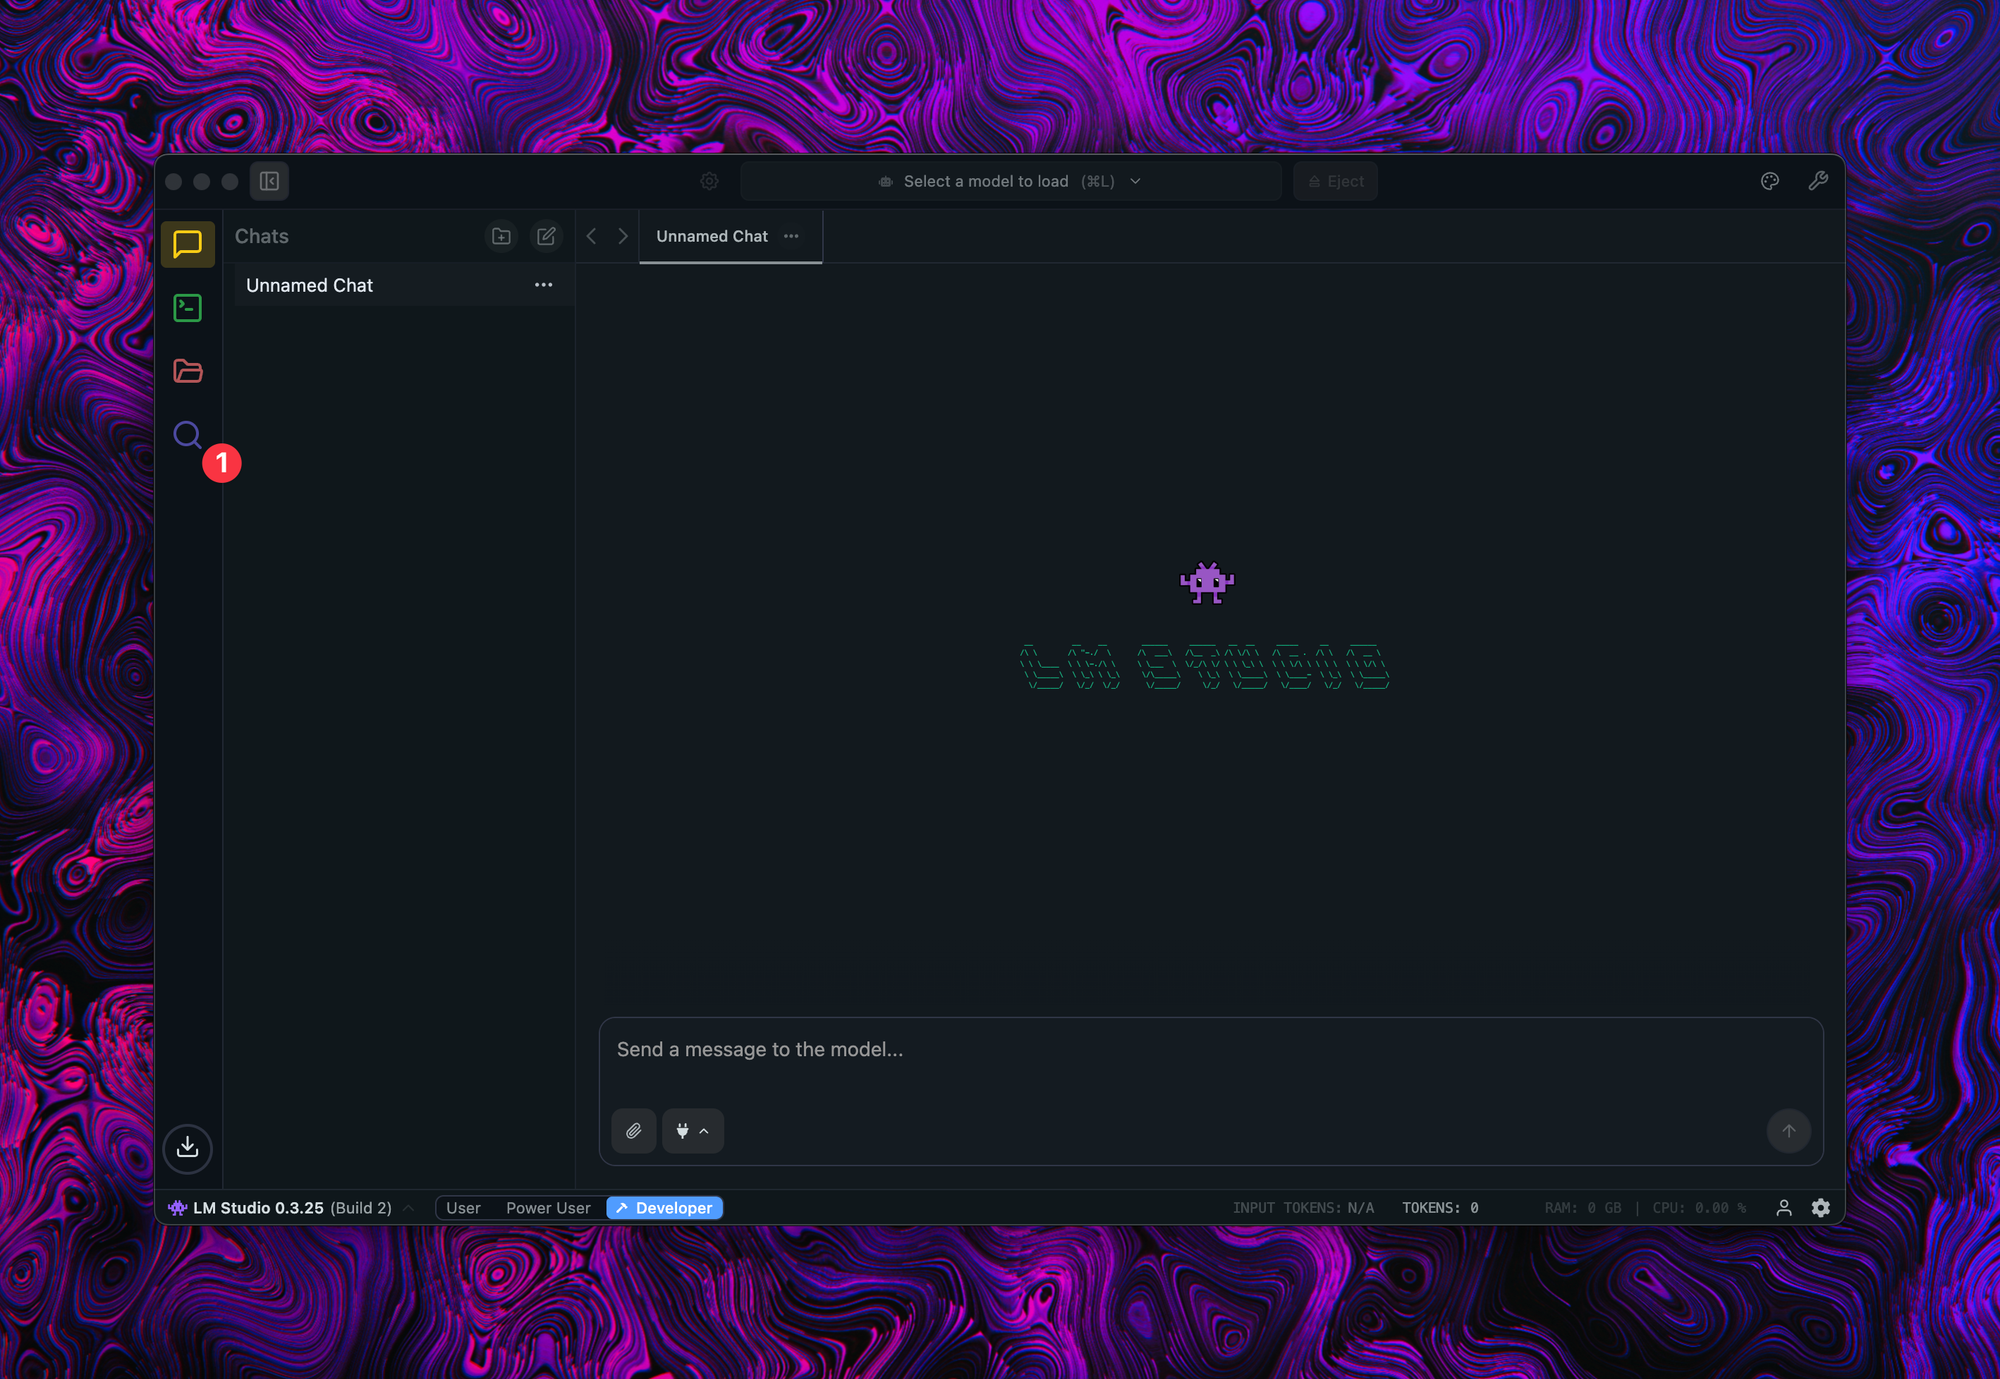Open the user account icon in status bar

pyautogui.click(x=1784, y=1208)
